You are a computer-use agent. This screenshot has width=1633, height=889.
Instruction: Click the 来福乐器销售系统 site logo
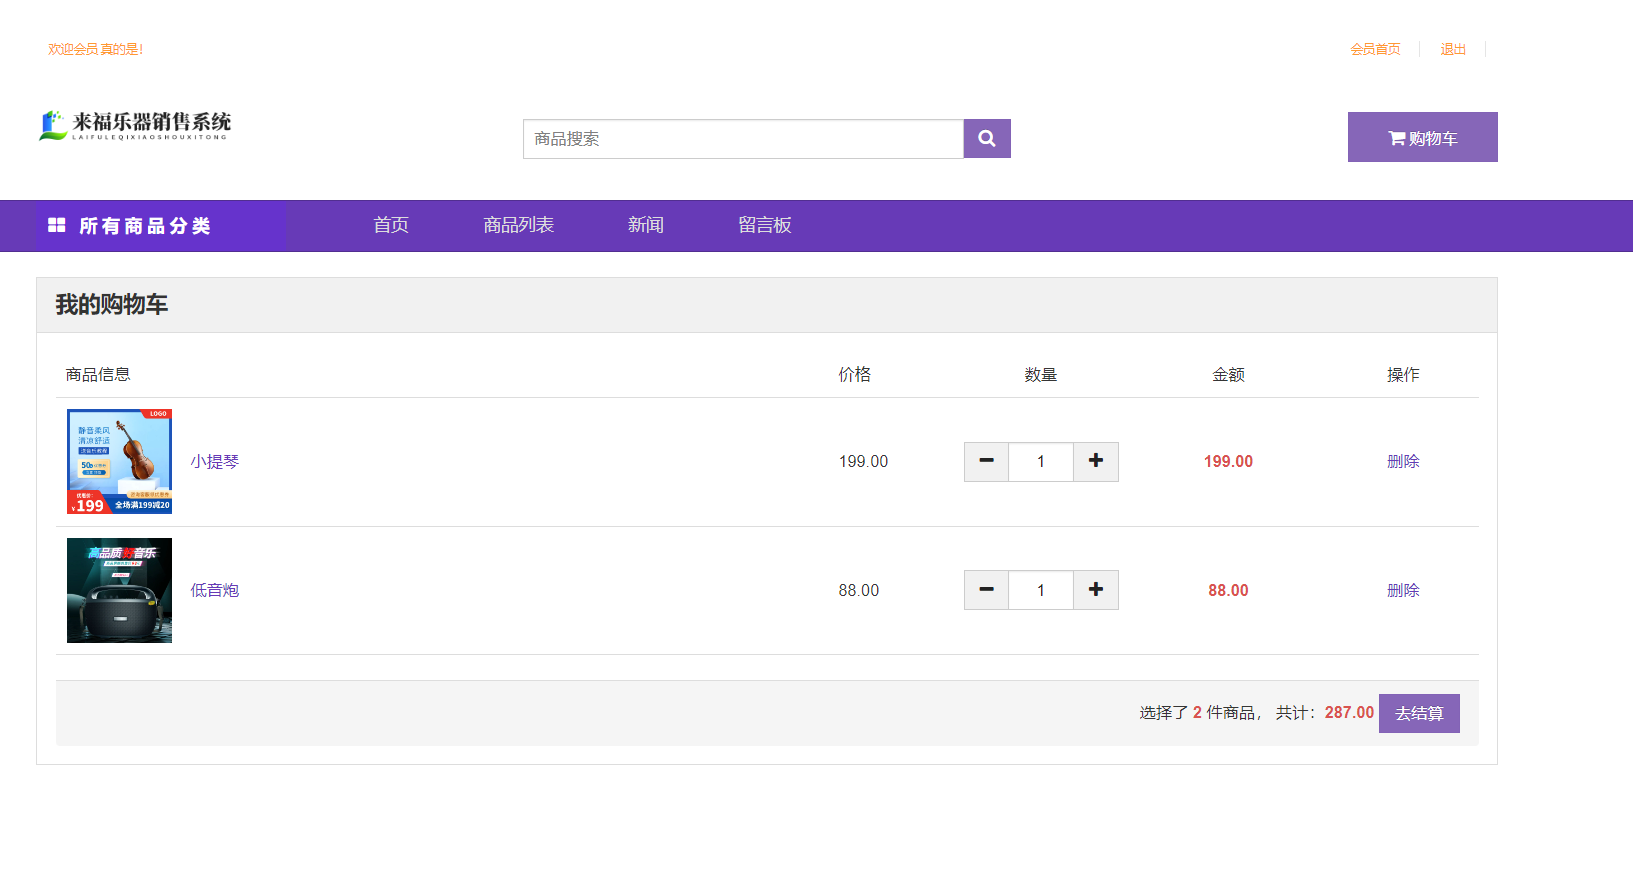coord(135,126)
